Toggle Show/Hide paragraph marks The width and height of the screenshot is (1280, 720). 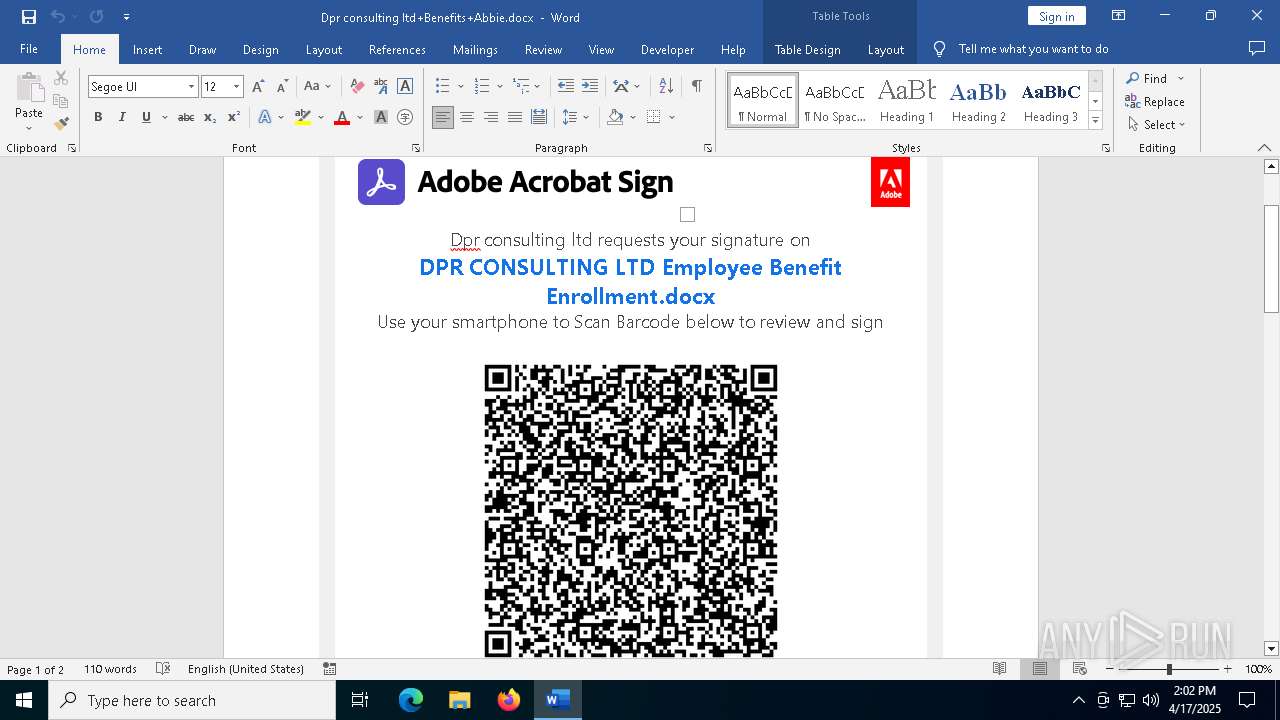click(x=696, y=87)
